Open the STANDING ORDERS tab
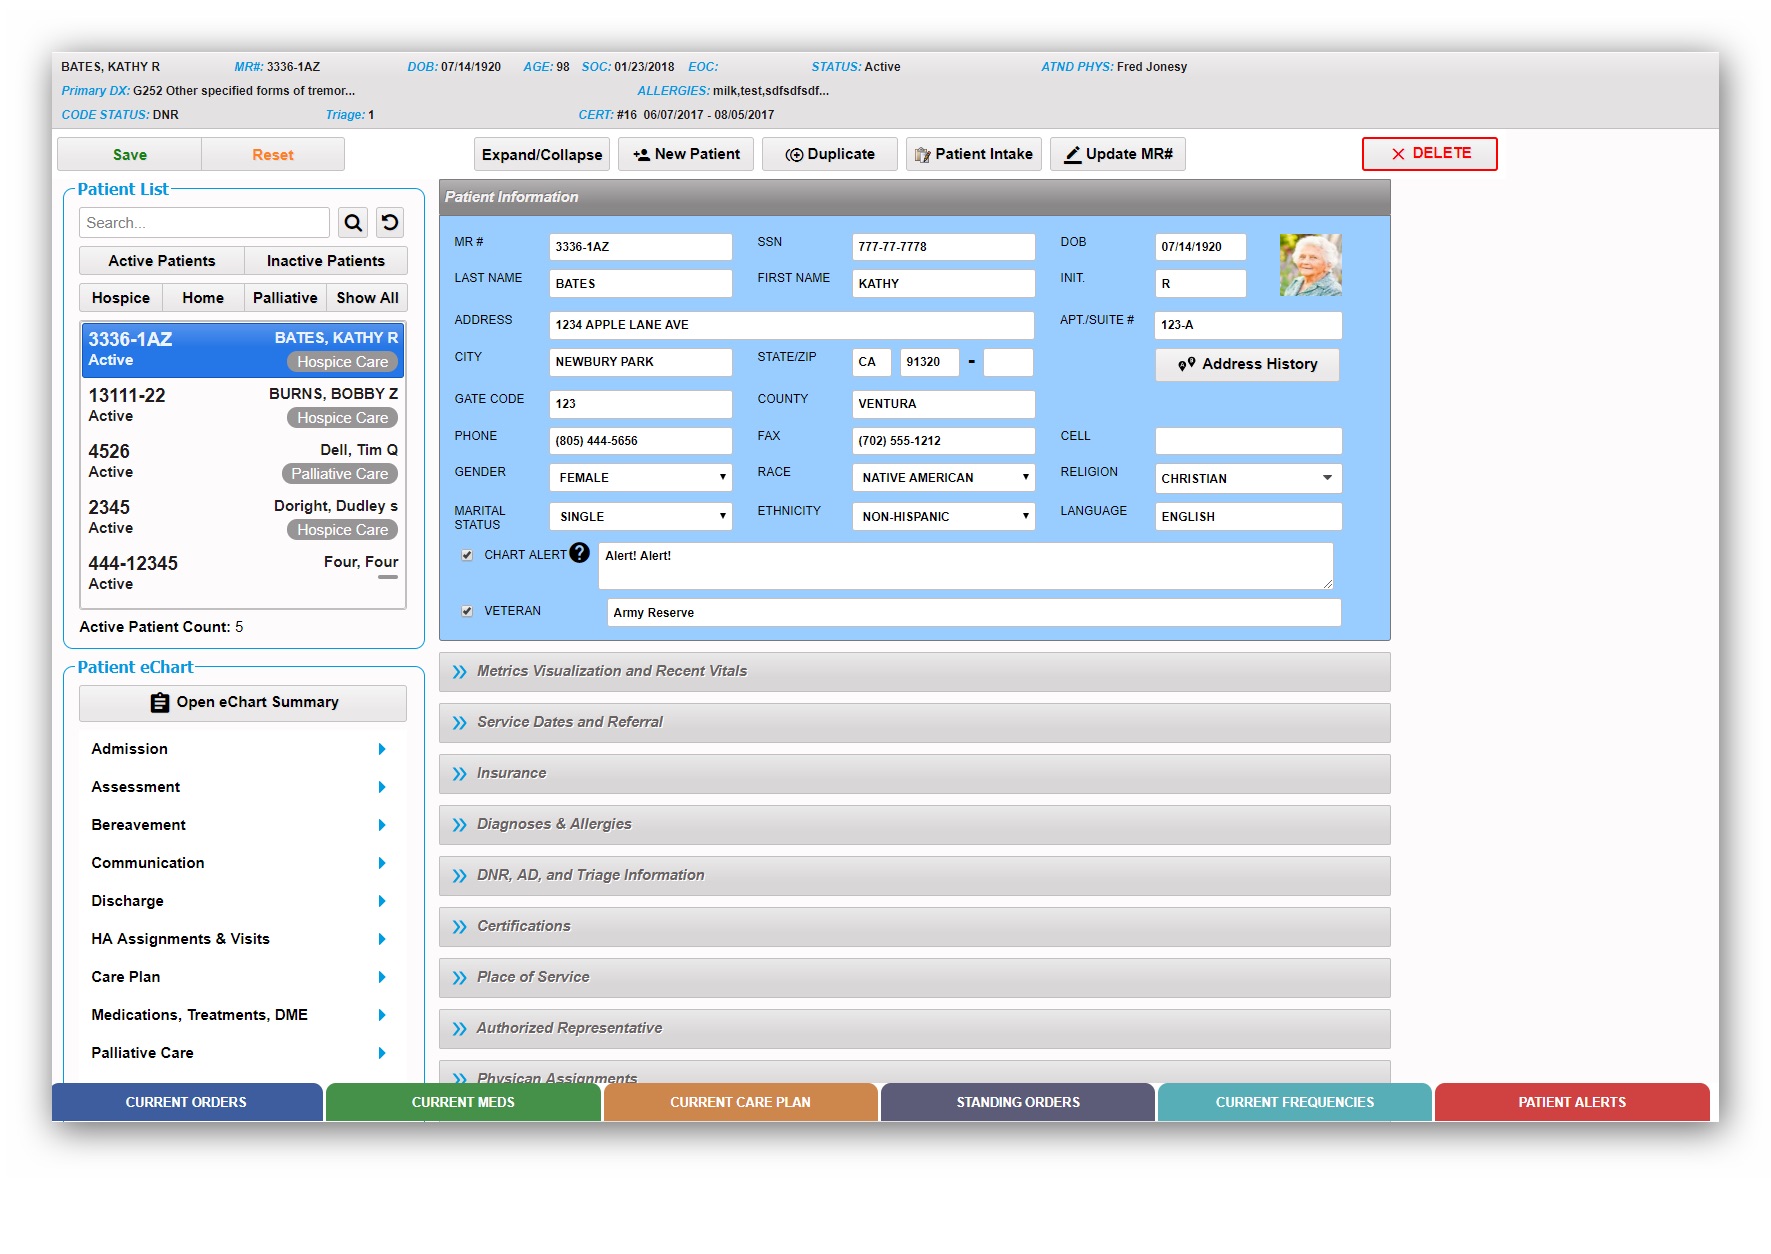 [x=1018, y=1102]
